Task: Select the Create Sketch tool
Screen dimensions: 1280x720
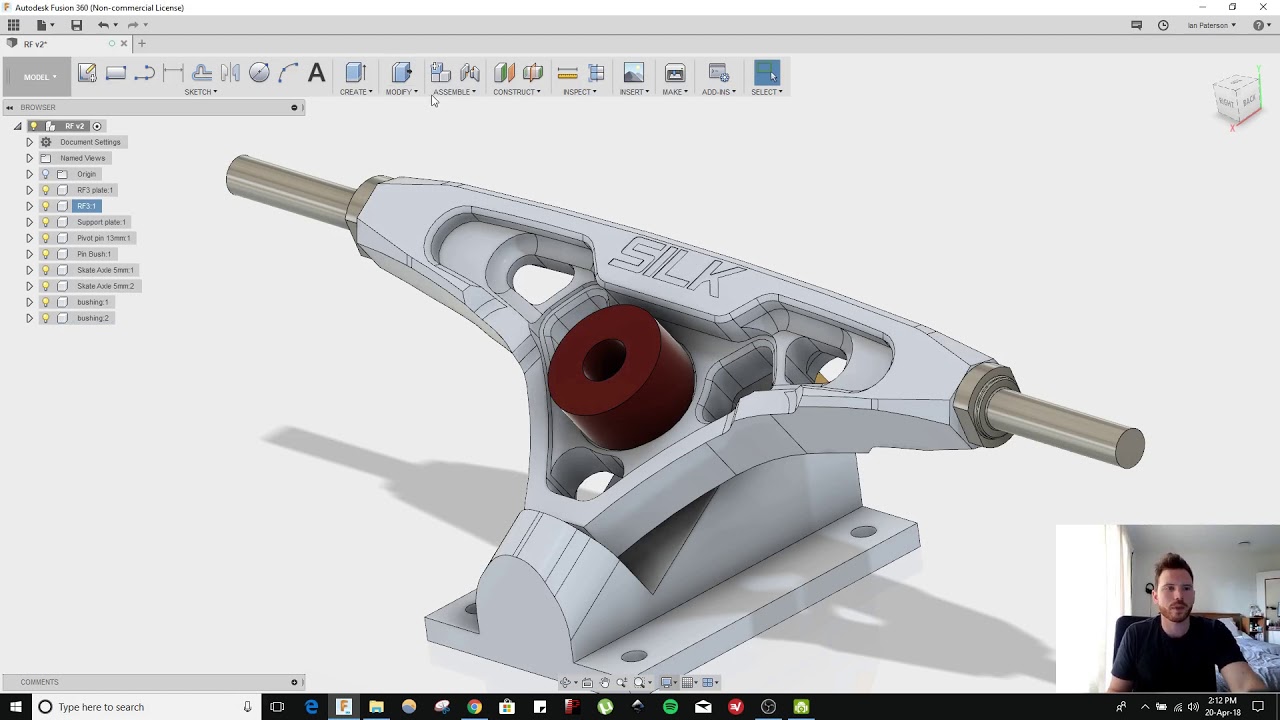Action: (x=87, y=73)
